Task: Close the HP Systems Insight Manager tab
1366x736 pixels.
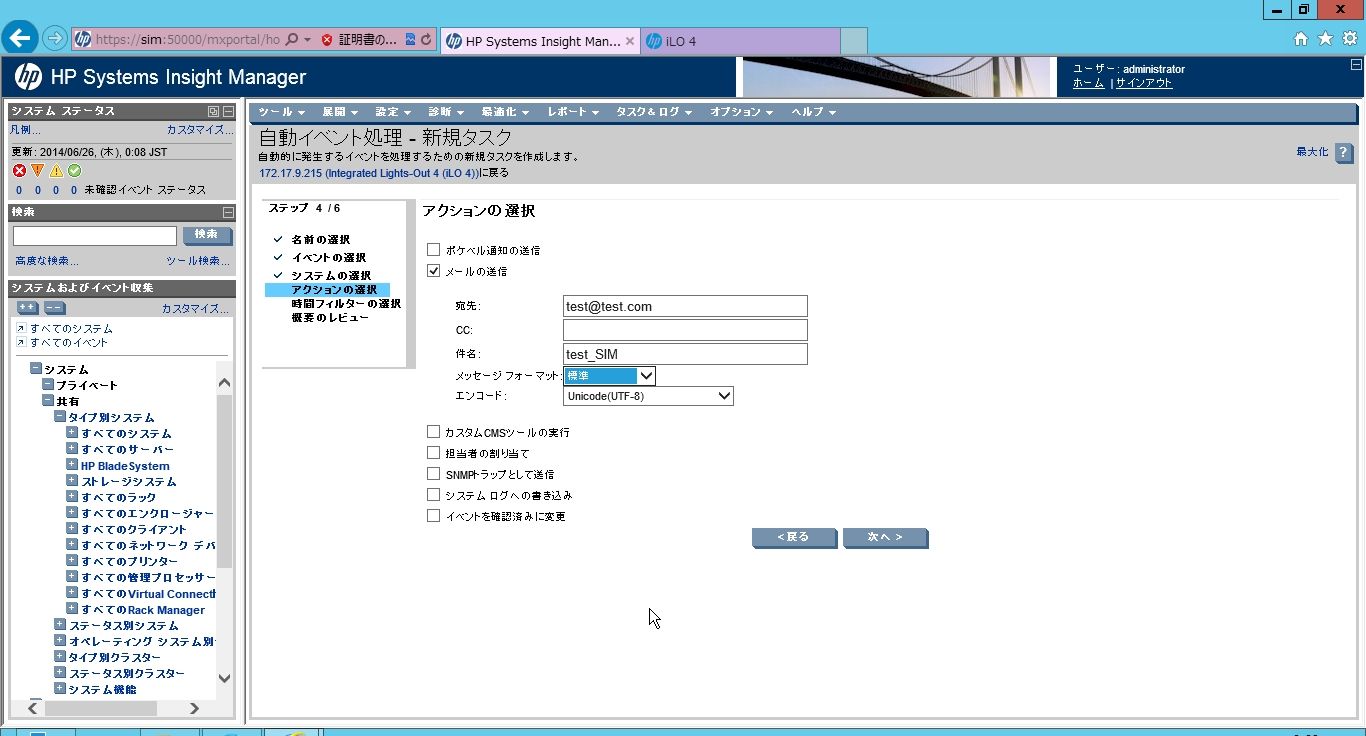Action: pos(629,41)
